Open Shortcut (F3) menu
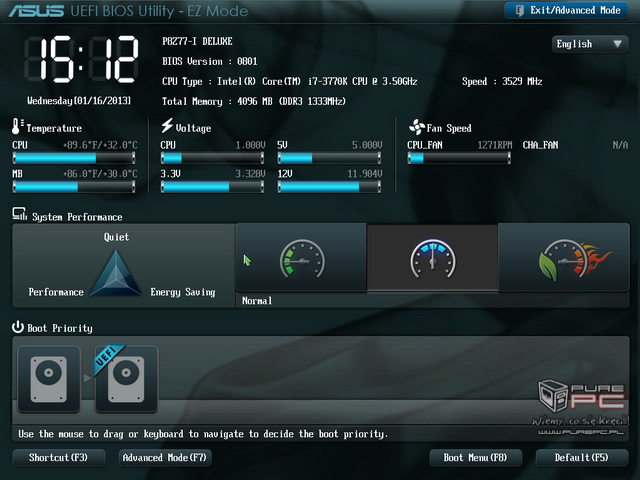The width and height of the screenshot is (640, 480). click(x=58, y=458)
